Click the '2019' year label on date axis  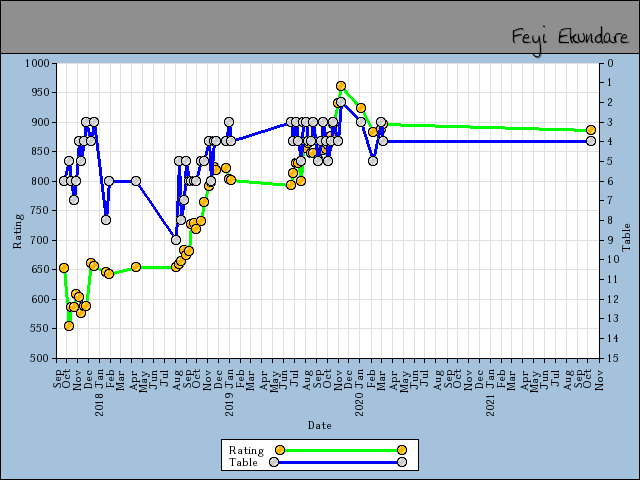point(229,404)
